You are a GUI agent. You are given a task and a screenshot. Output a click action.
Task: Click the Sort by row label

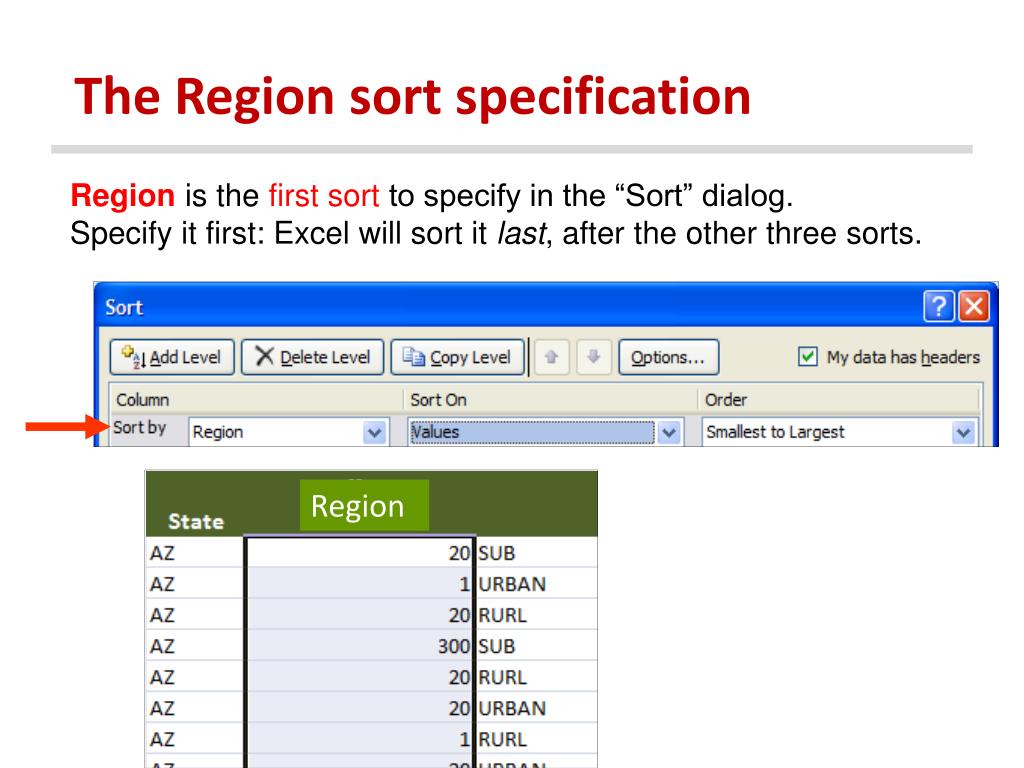tap(139, 428)
